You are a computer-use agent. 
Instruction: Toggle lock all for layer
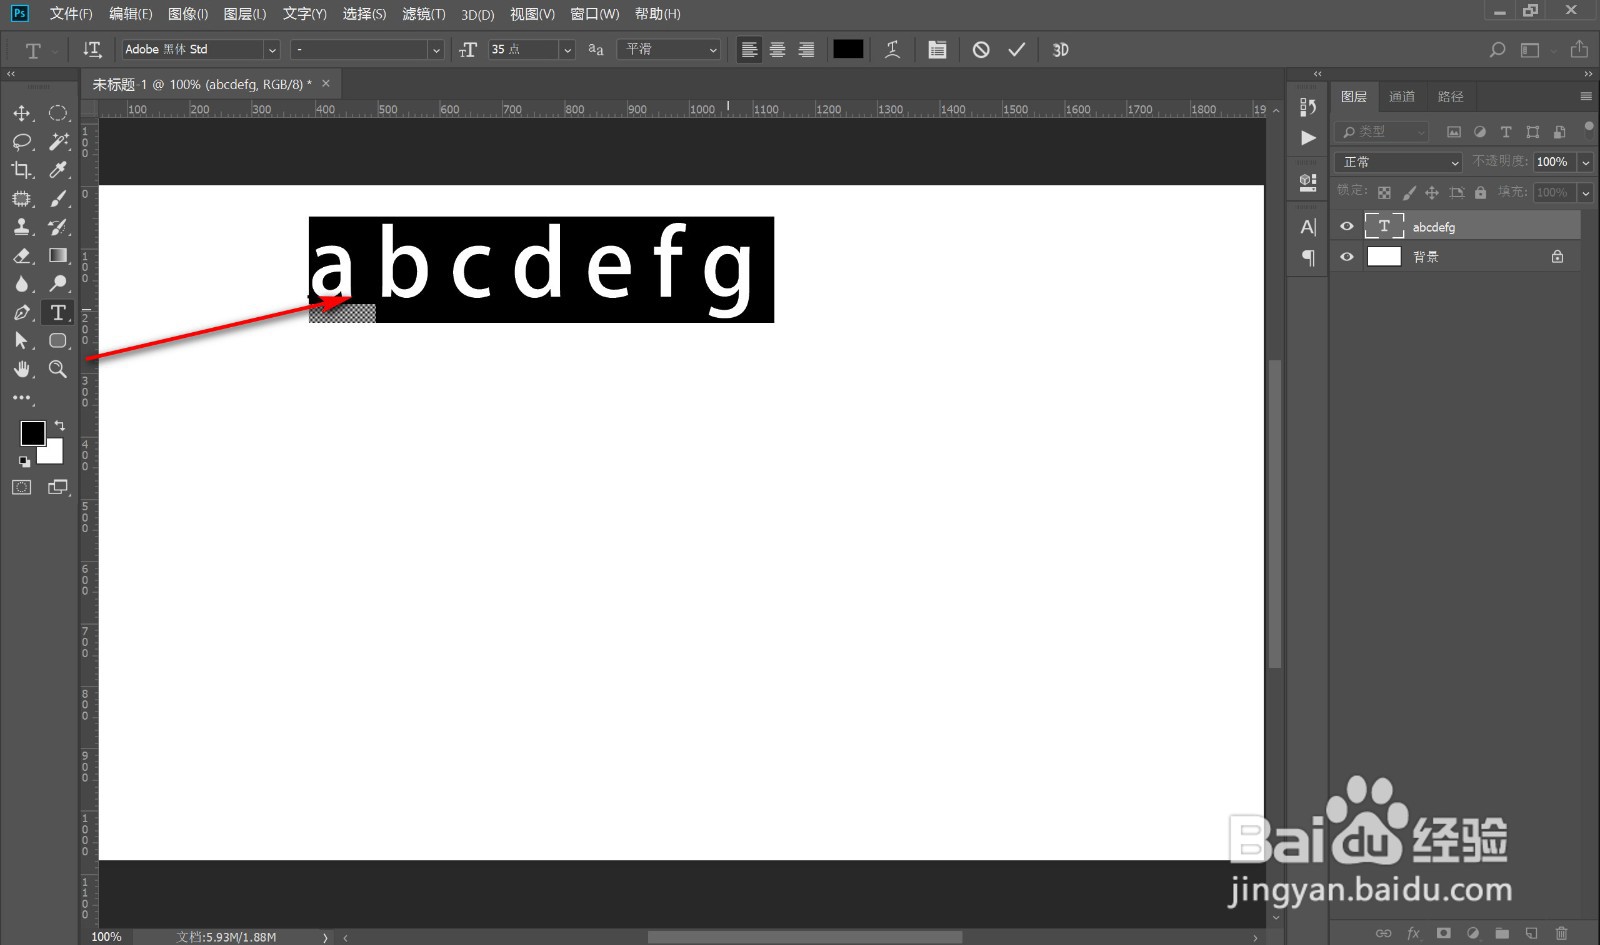(1480, 192)
